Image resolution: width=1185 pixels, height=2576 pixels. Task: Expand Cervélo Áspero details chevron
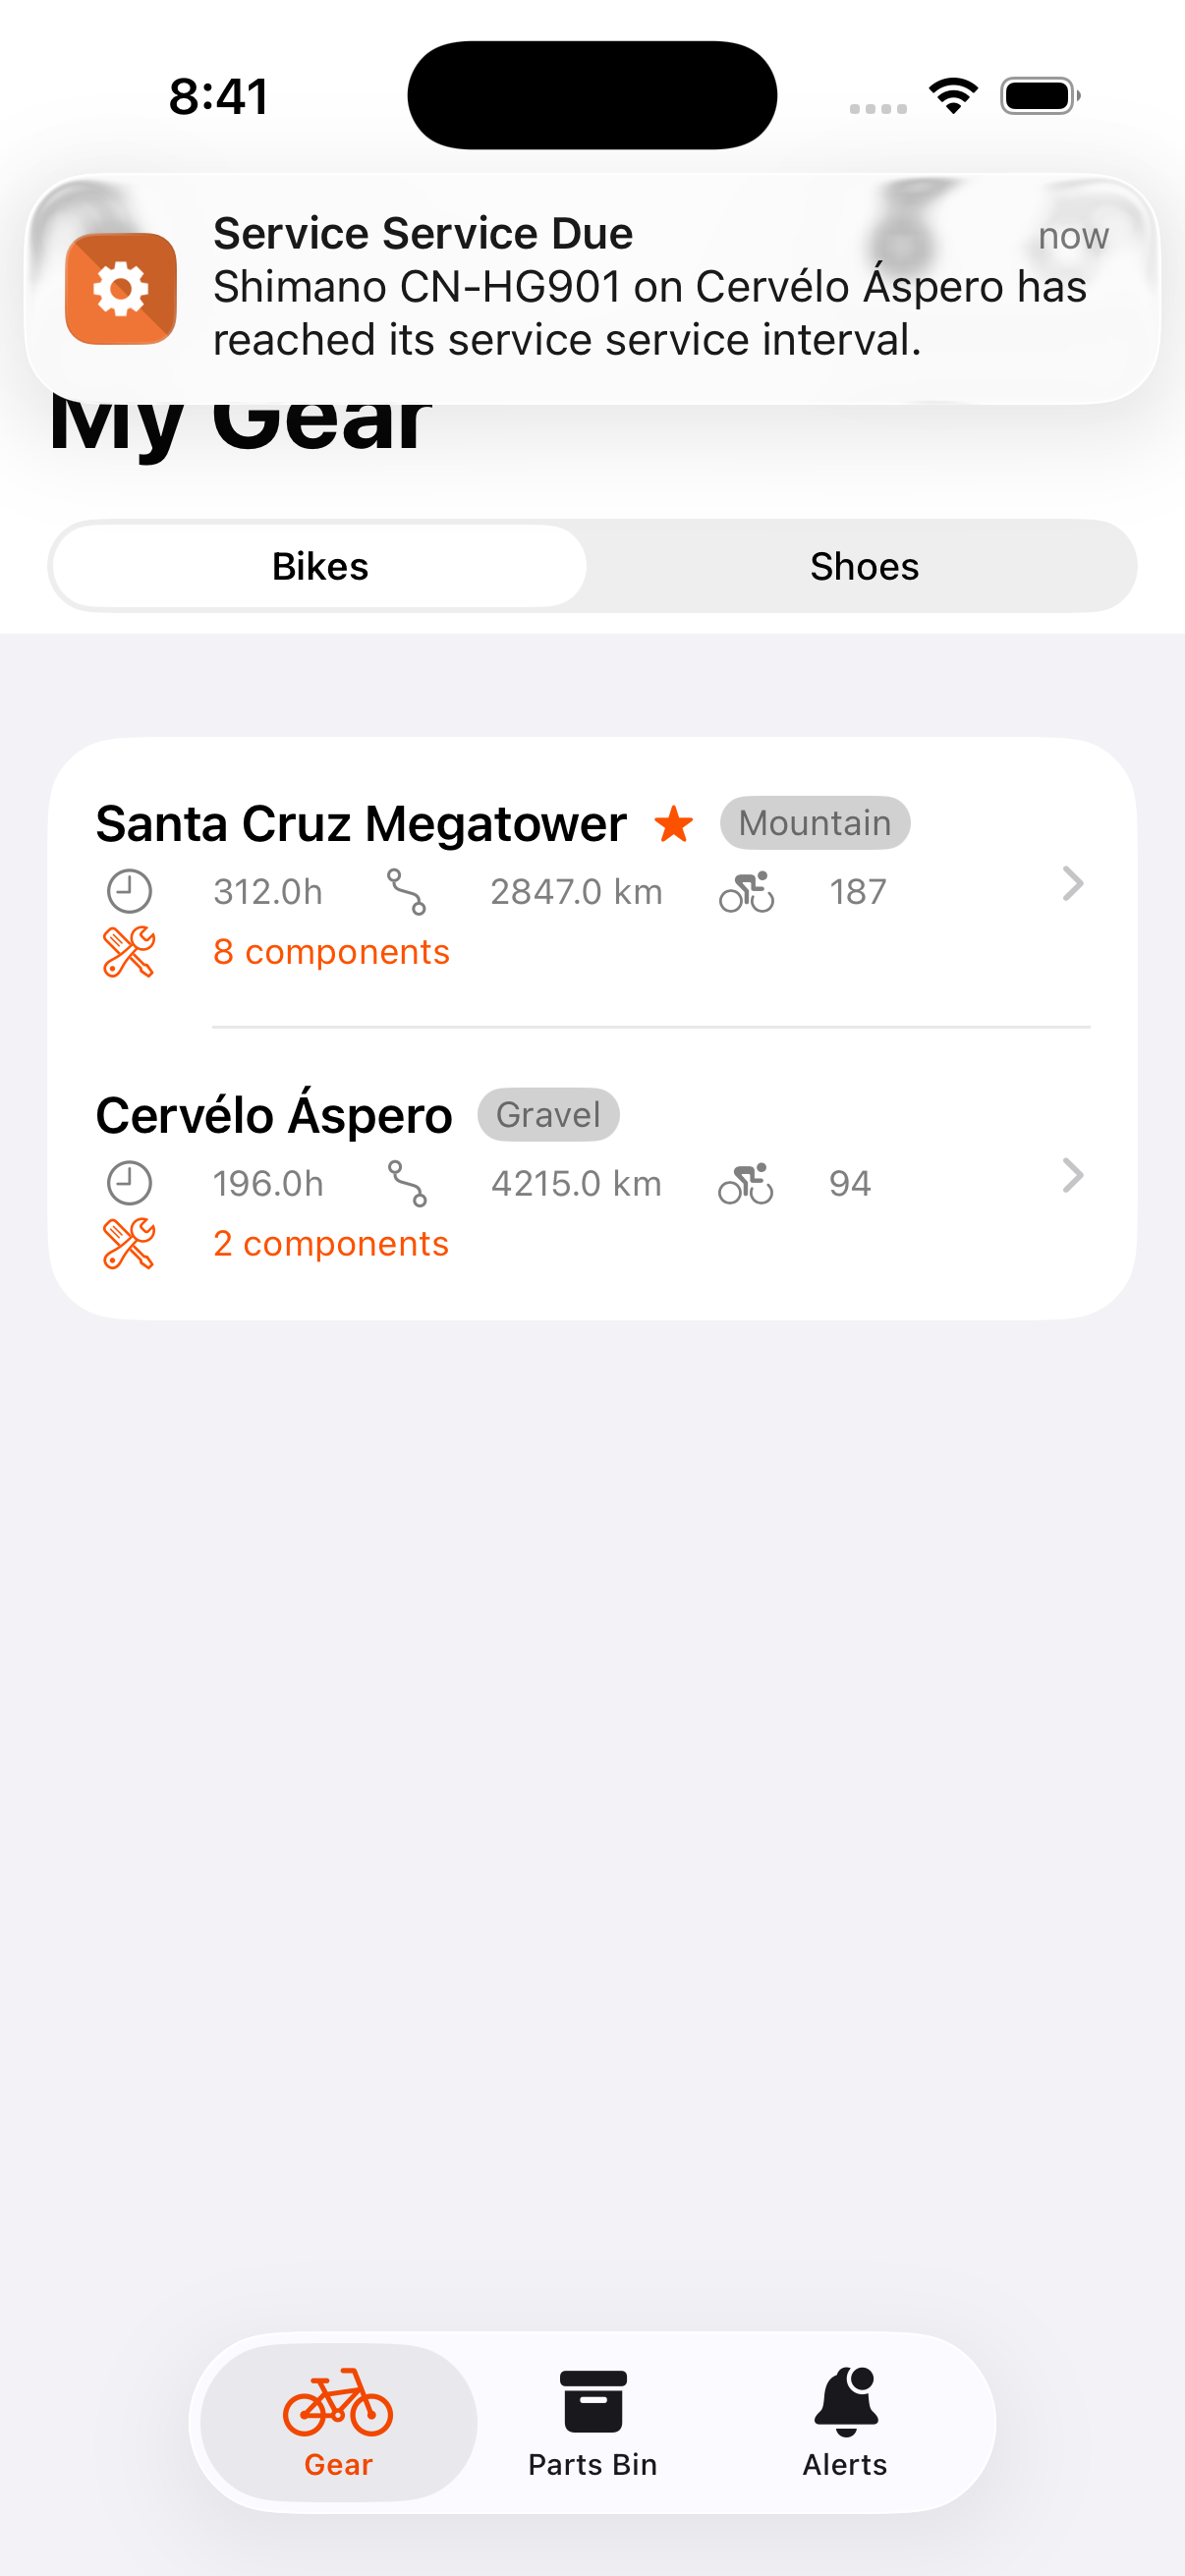pyautogui.click(x=1072, y=1176)
